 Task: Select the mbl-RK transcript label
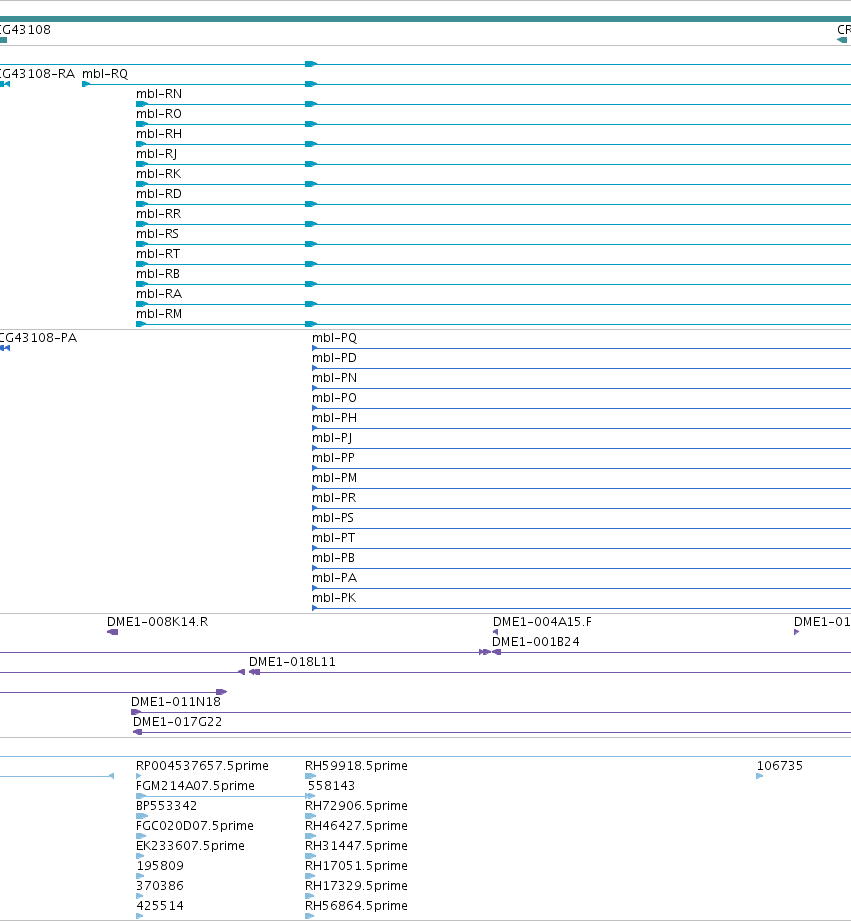(159, 174)
